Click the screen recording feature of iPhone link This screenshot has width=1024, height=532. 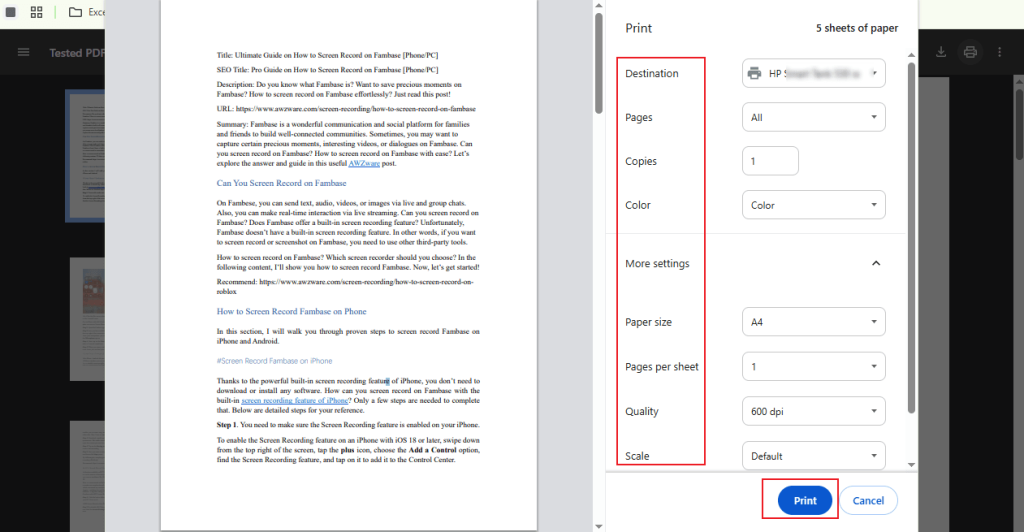click(x=295, y=401)
